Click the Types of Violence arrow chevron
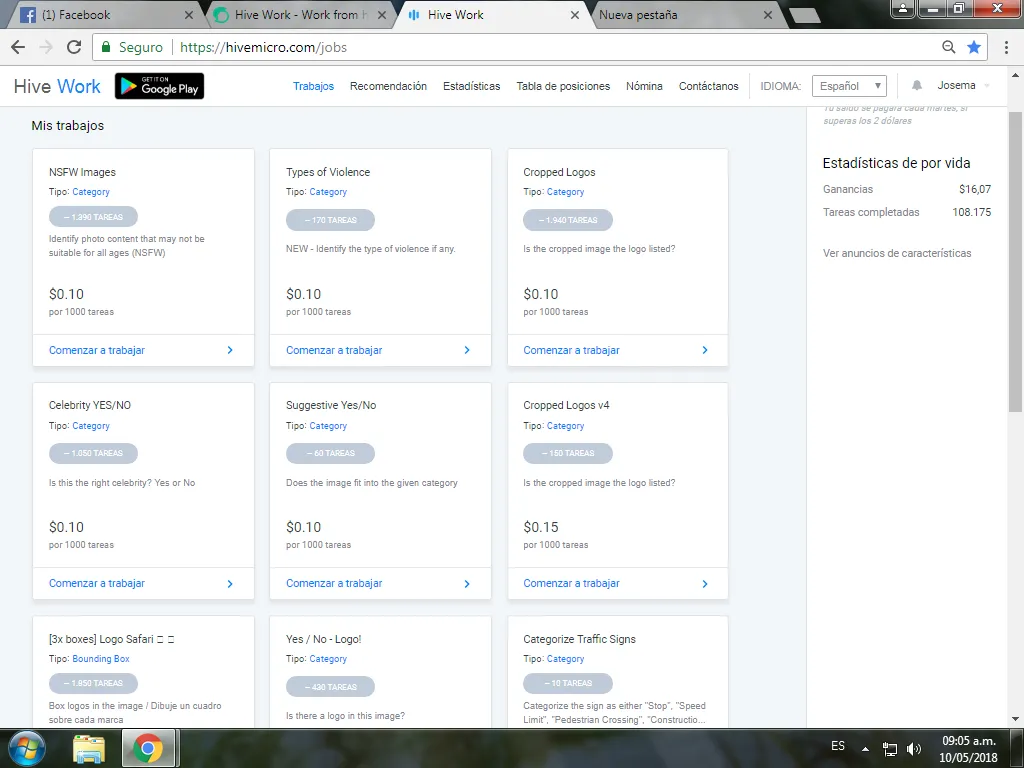 [x=467, y=350]
